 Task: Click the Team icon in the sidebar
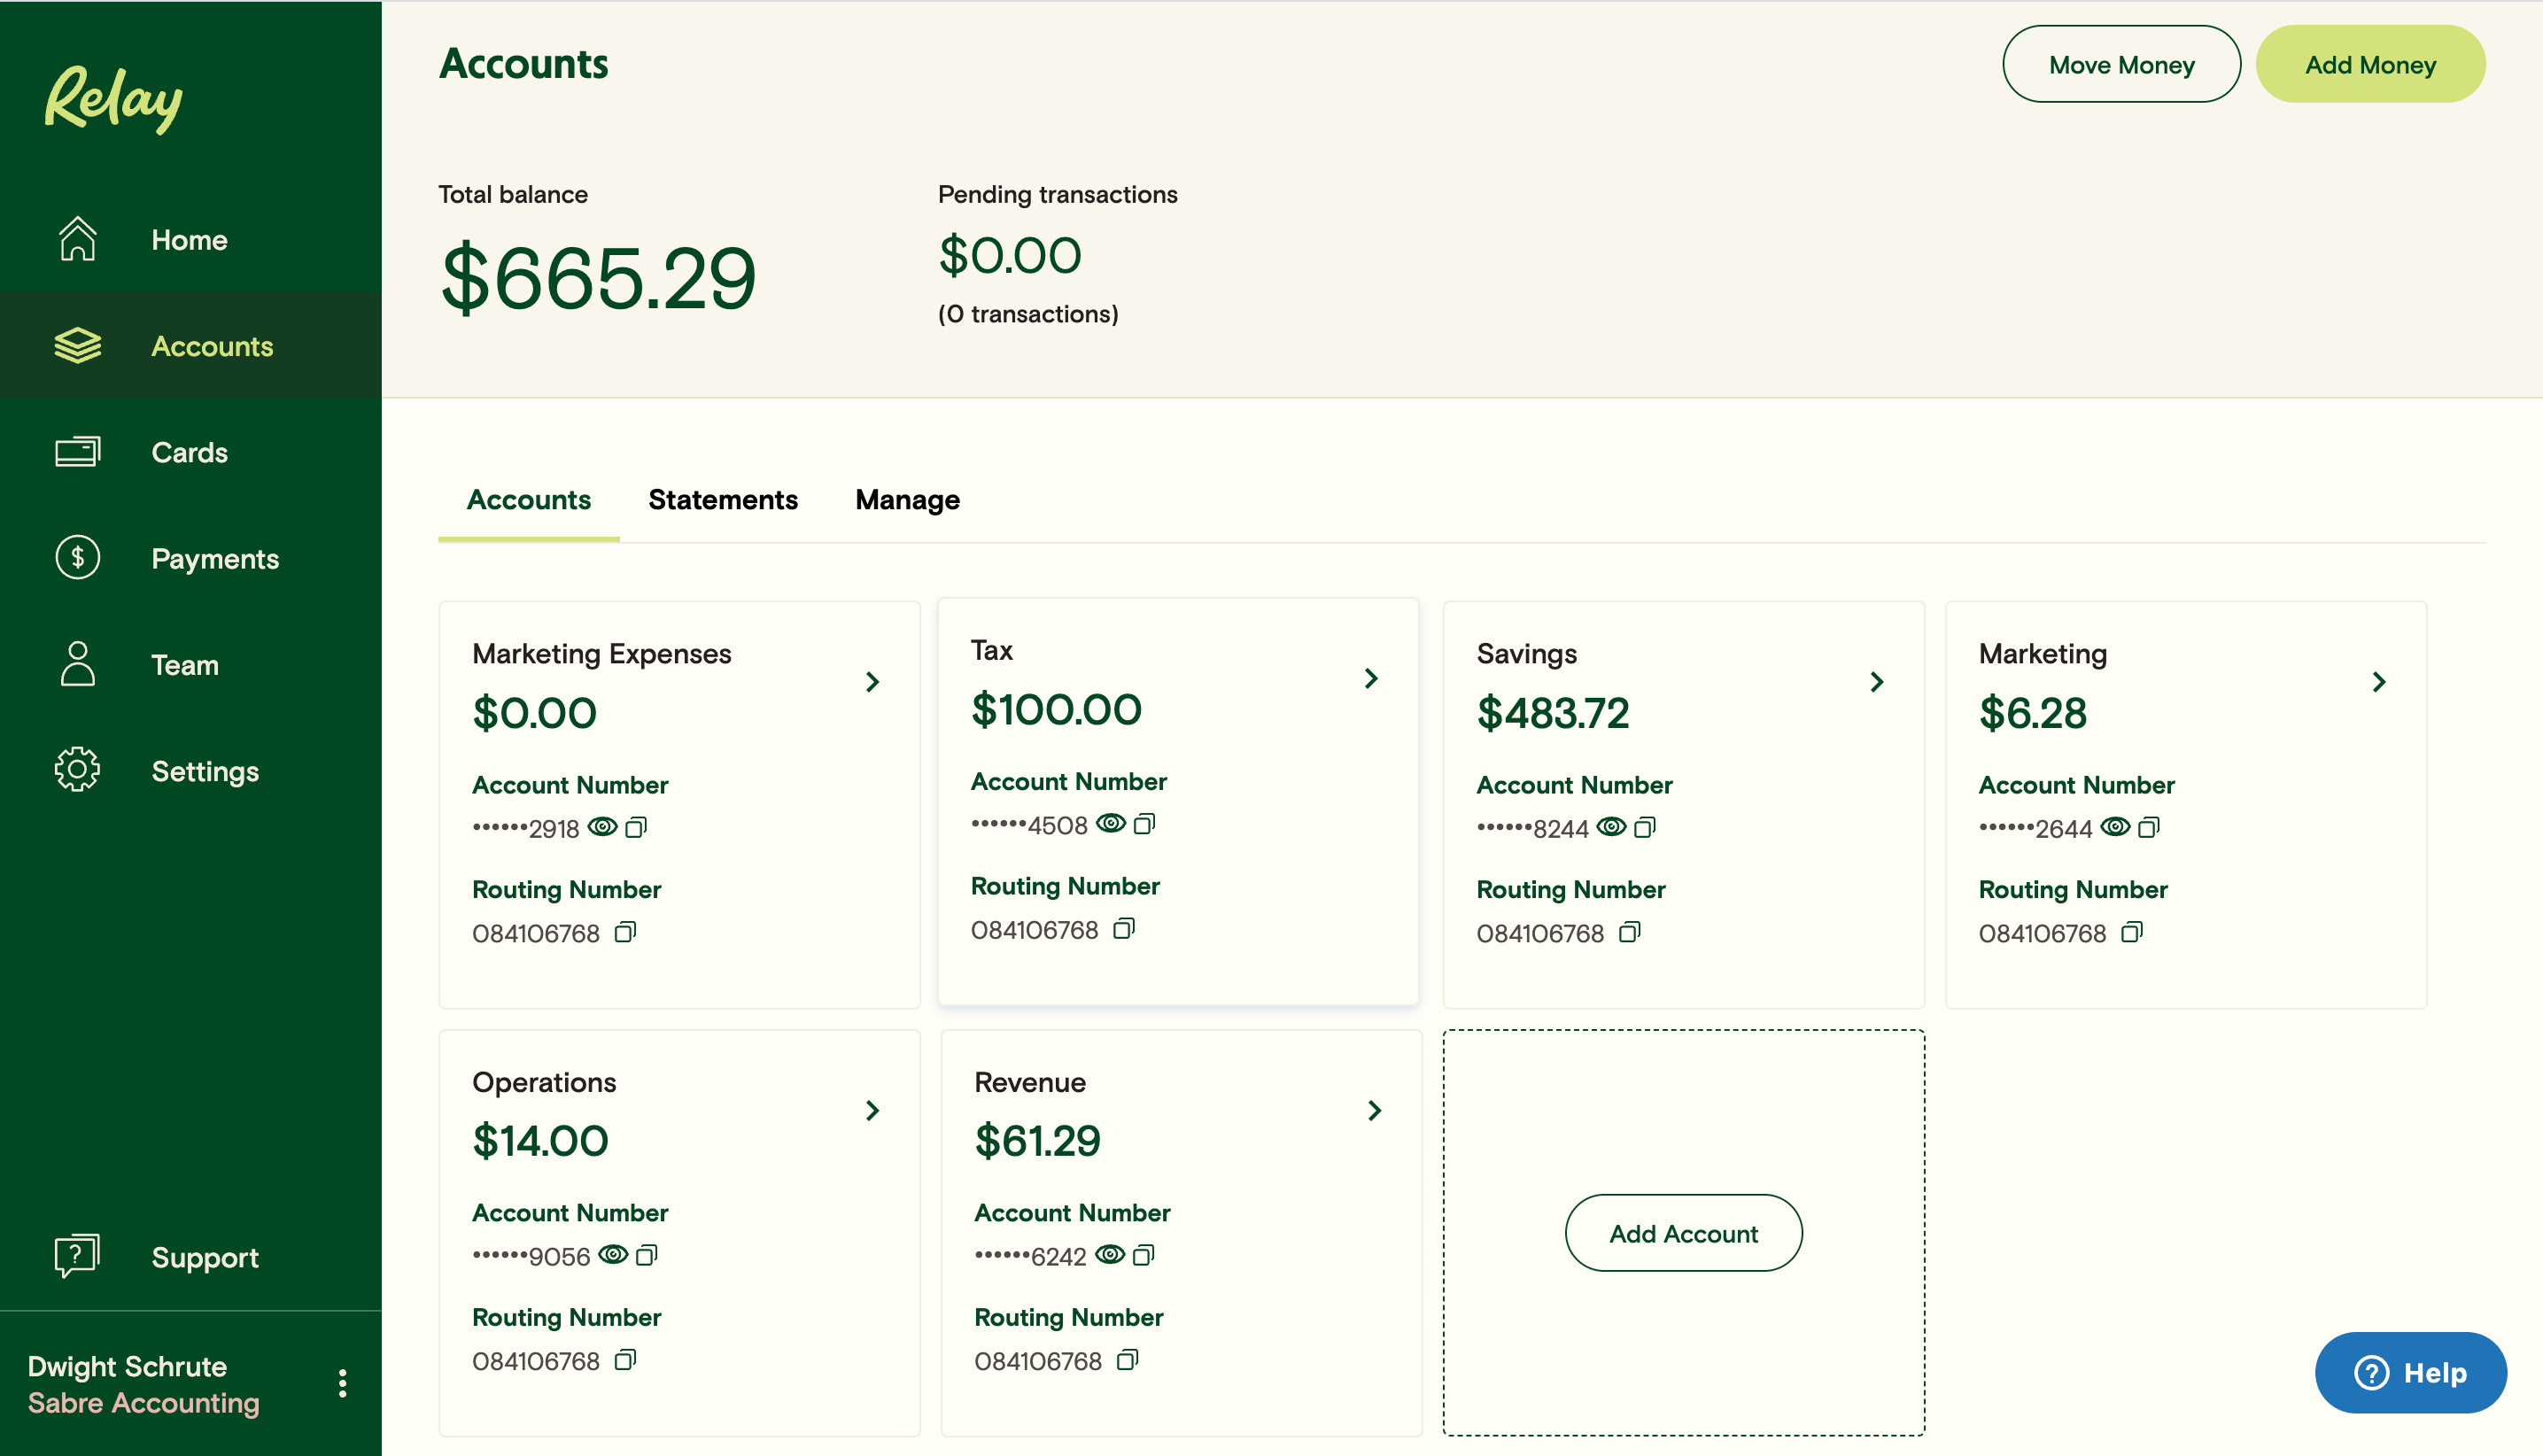(x=77, y=663)
